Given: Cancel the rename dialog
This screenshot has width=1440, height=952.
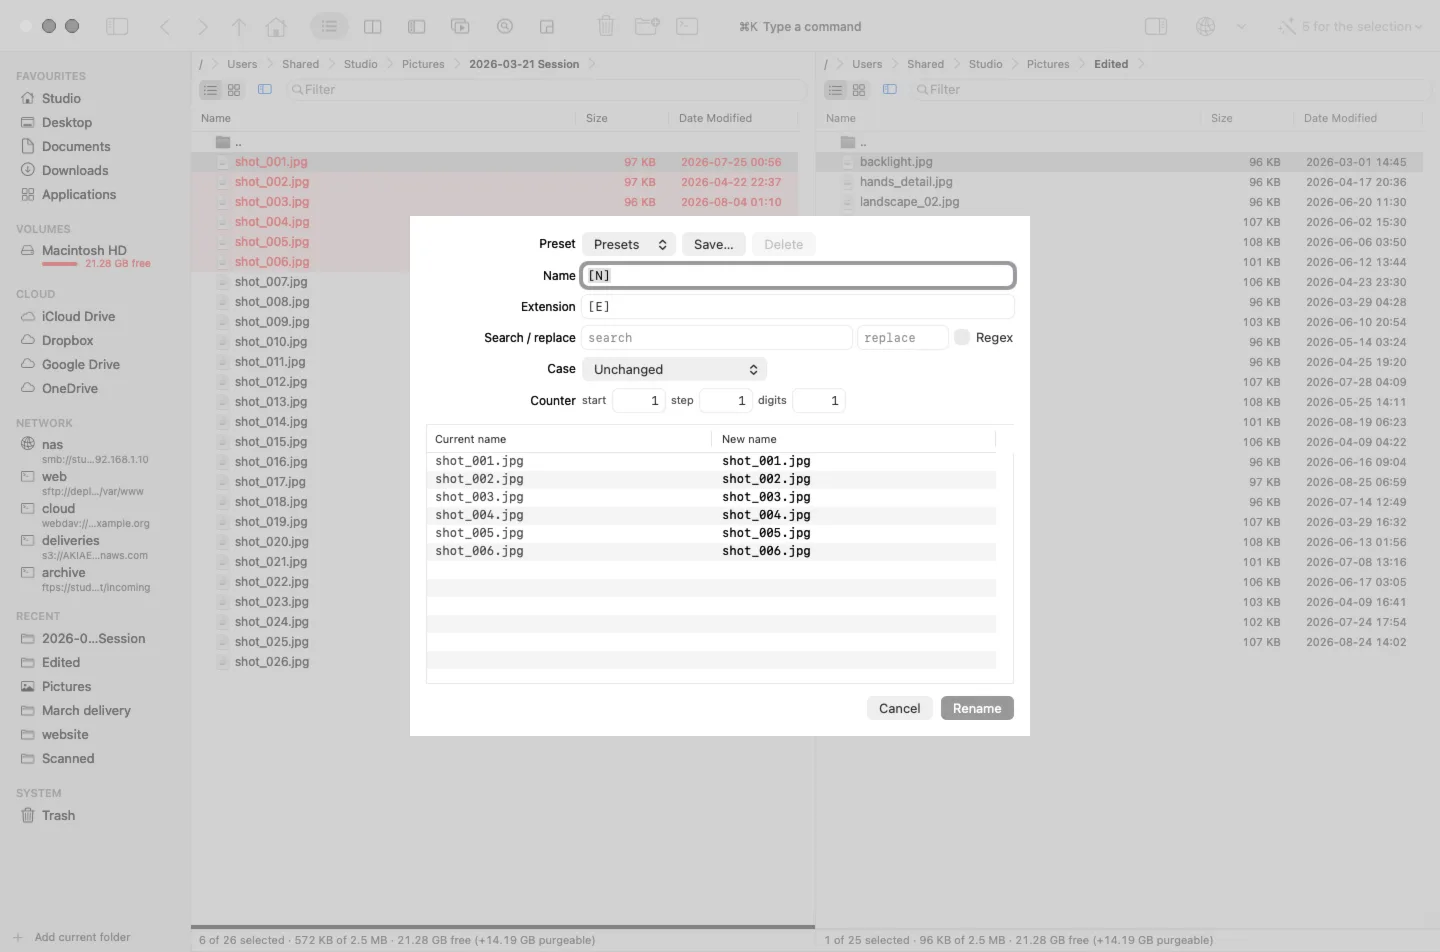Looking at the screenshot, I should click(x=899, y=709).
